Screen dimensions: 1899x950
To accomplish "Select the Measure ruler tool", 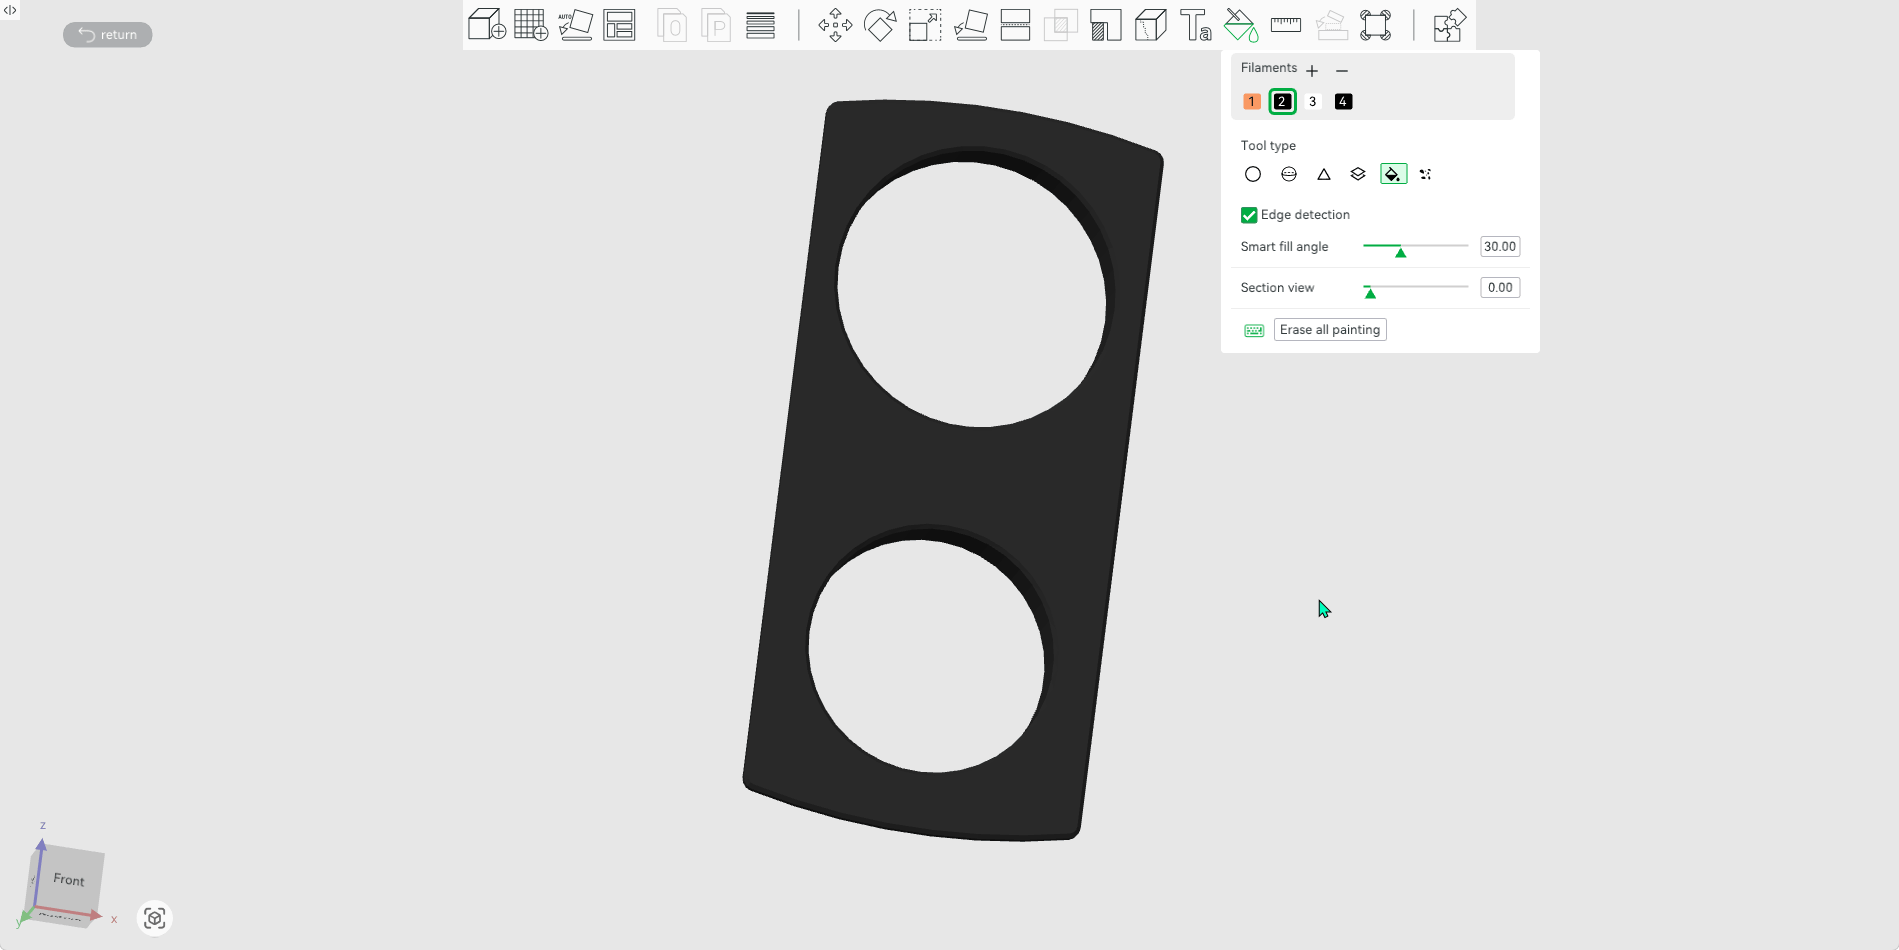I will click(x=1286, y=25).
